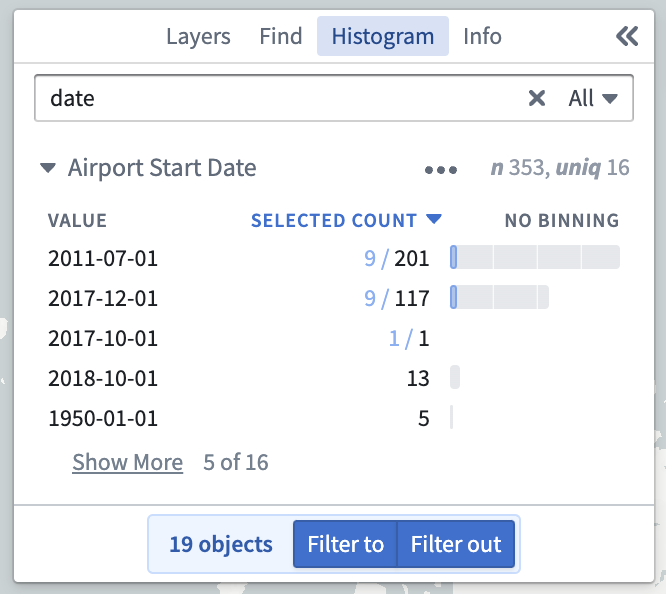
Task: Switch to the Layers tab
Action: click(x=198, y=36)
